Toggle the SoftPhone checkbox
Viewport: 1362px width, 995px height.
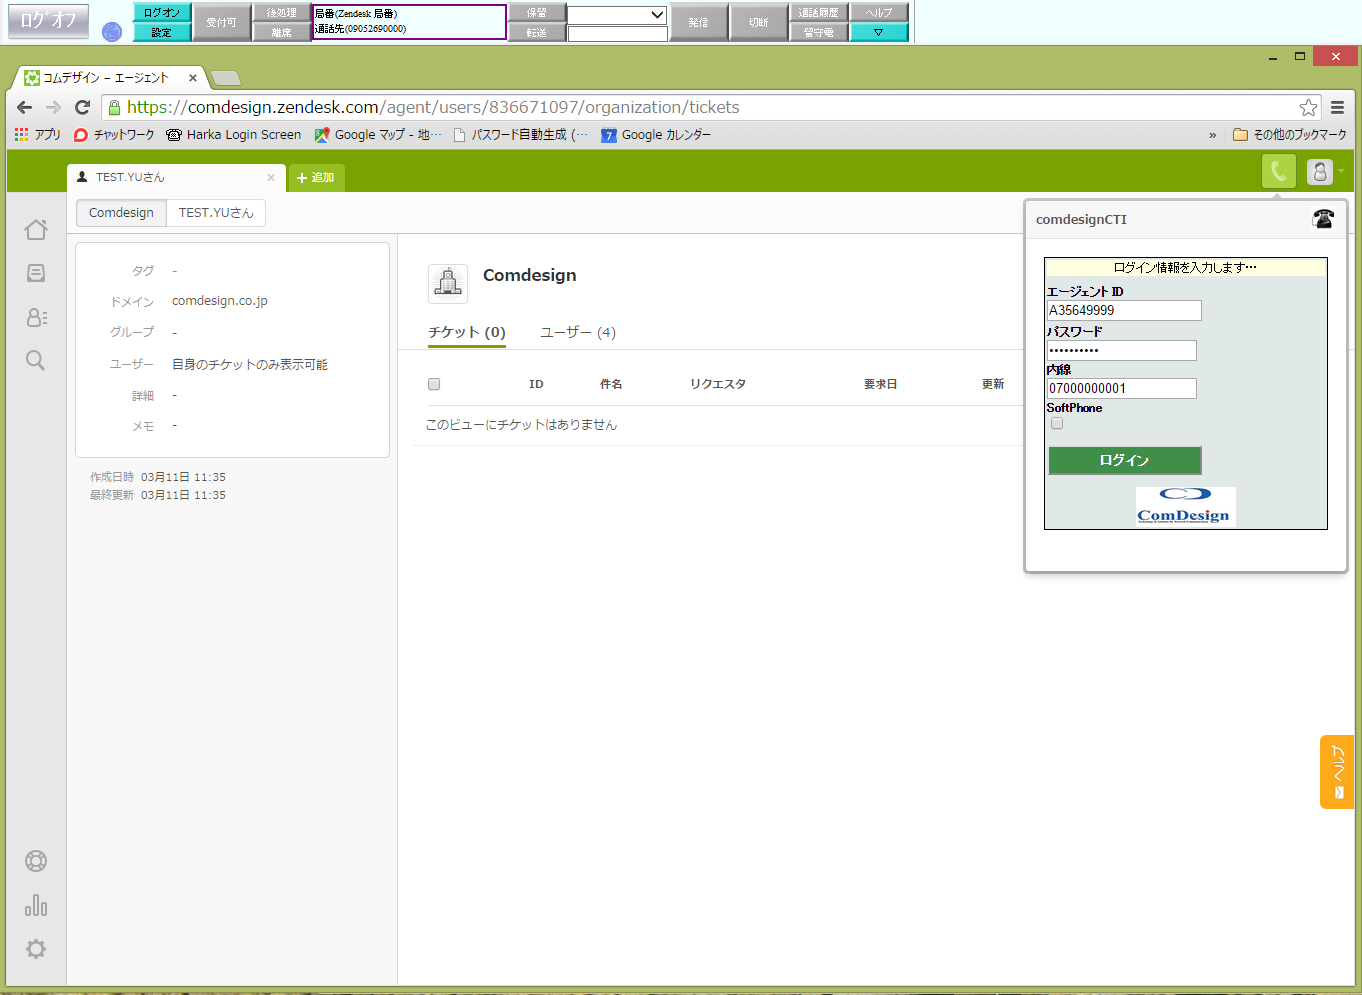coord(1057,423)
